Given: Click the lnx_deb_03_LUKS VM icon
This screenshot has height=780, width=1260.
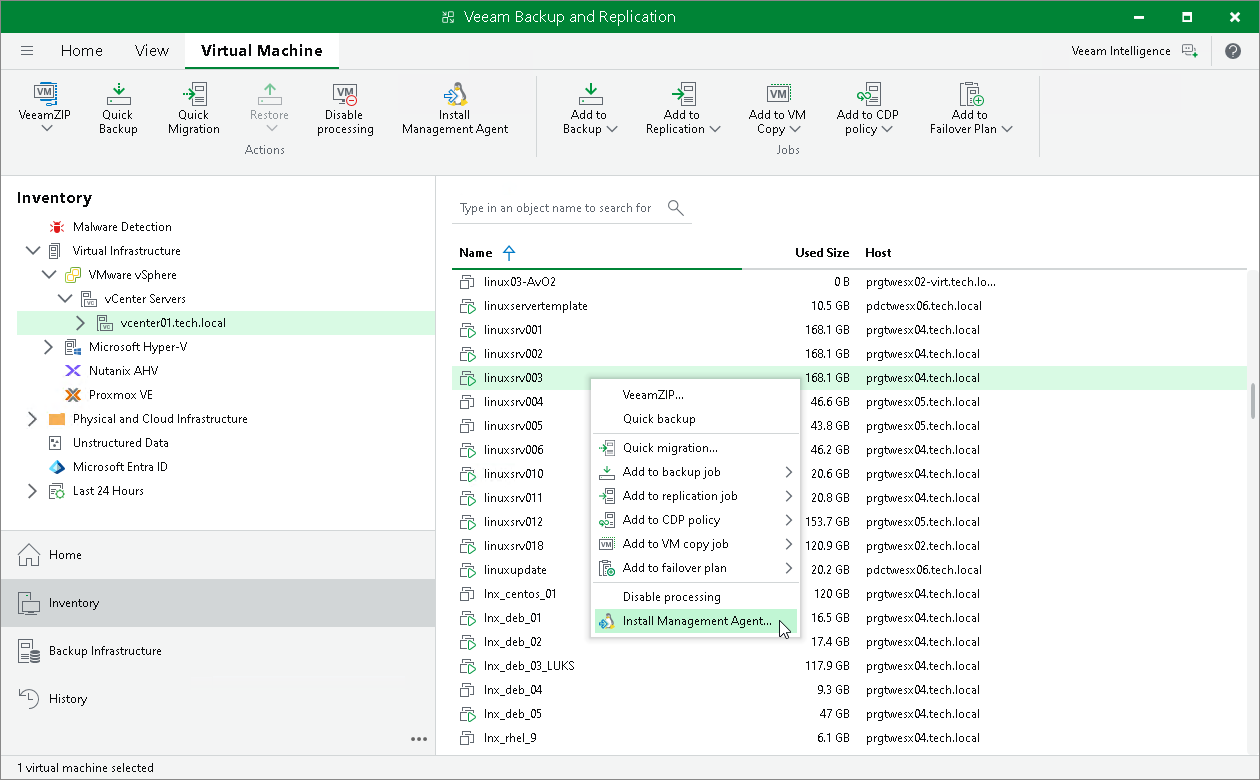Looking at the screenshot, I should [467, 666].
